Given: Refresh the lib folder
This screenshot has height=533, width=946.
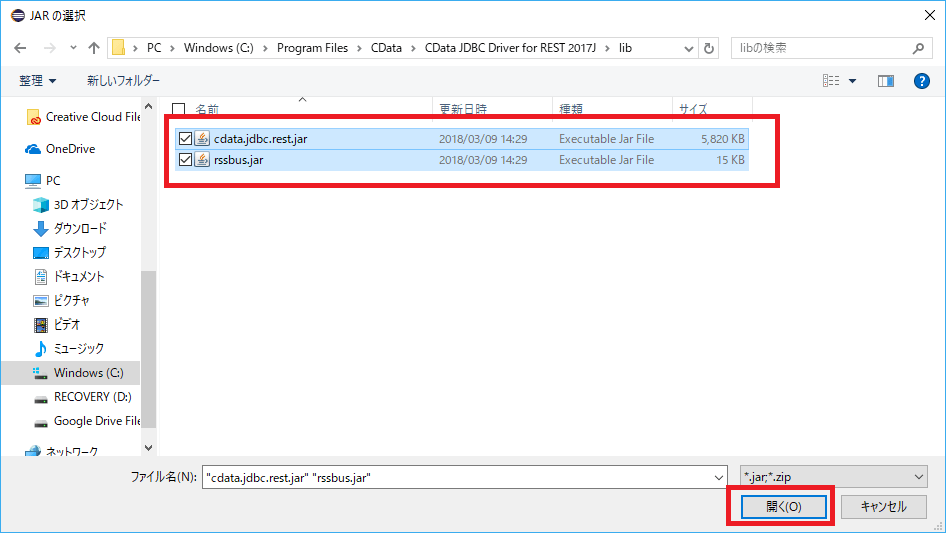Looking at the screenshot, I should [709, 48].
